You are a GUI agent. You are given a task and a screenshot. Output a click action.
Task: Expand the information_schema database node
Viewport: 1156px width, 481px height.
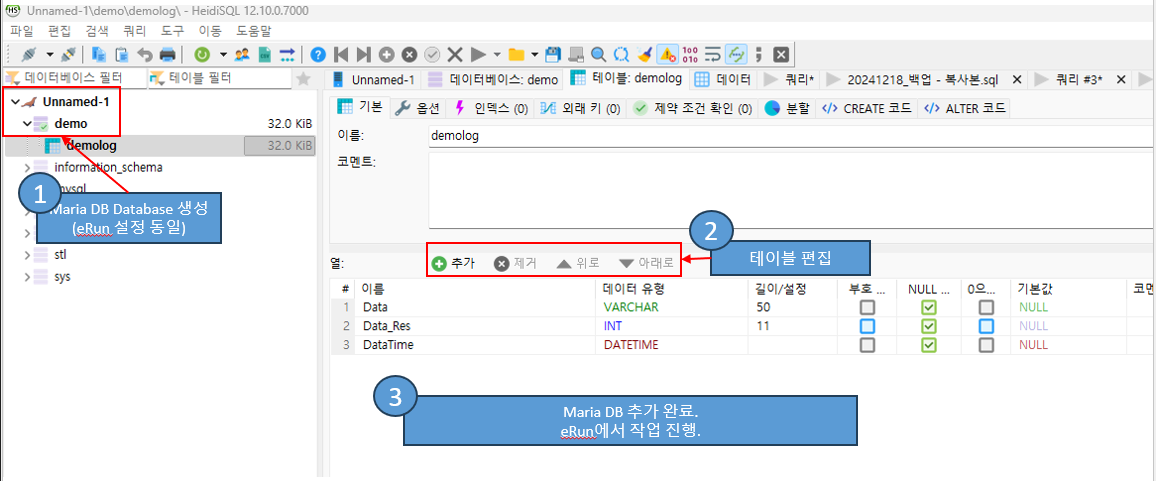tap(27, 167)
